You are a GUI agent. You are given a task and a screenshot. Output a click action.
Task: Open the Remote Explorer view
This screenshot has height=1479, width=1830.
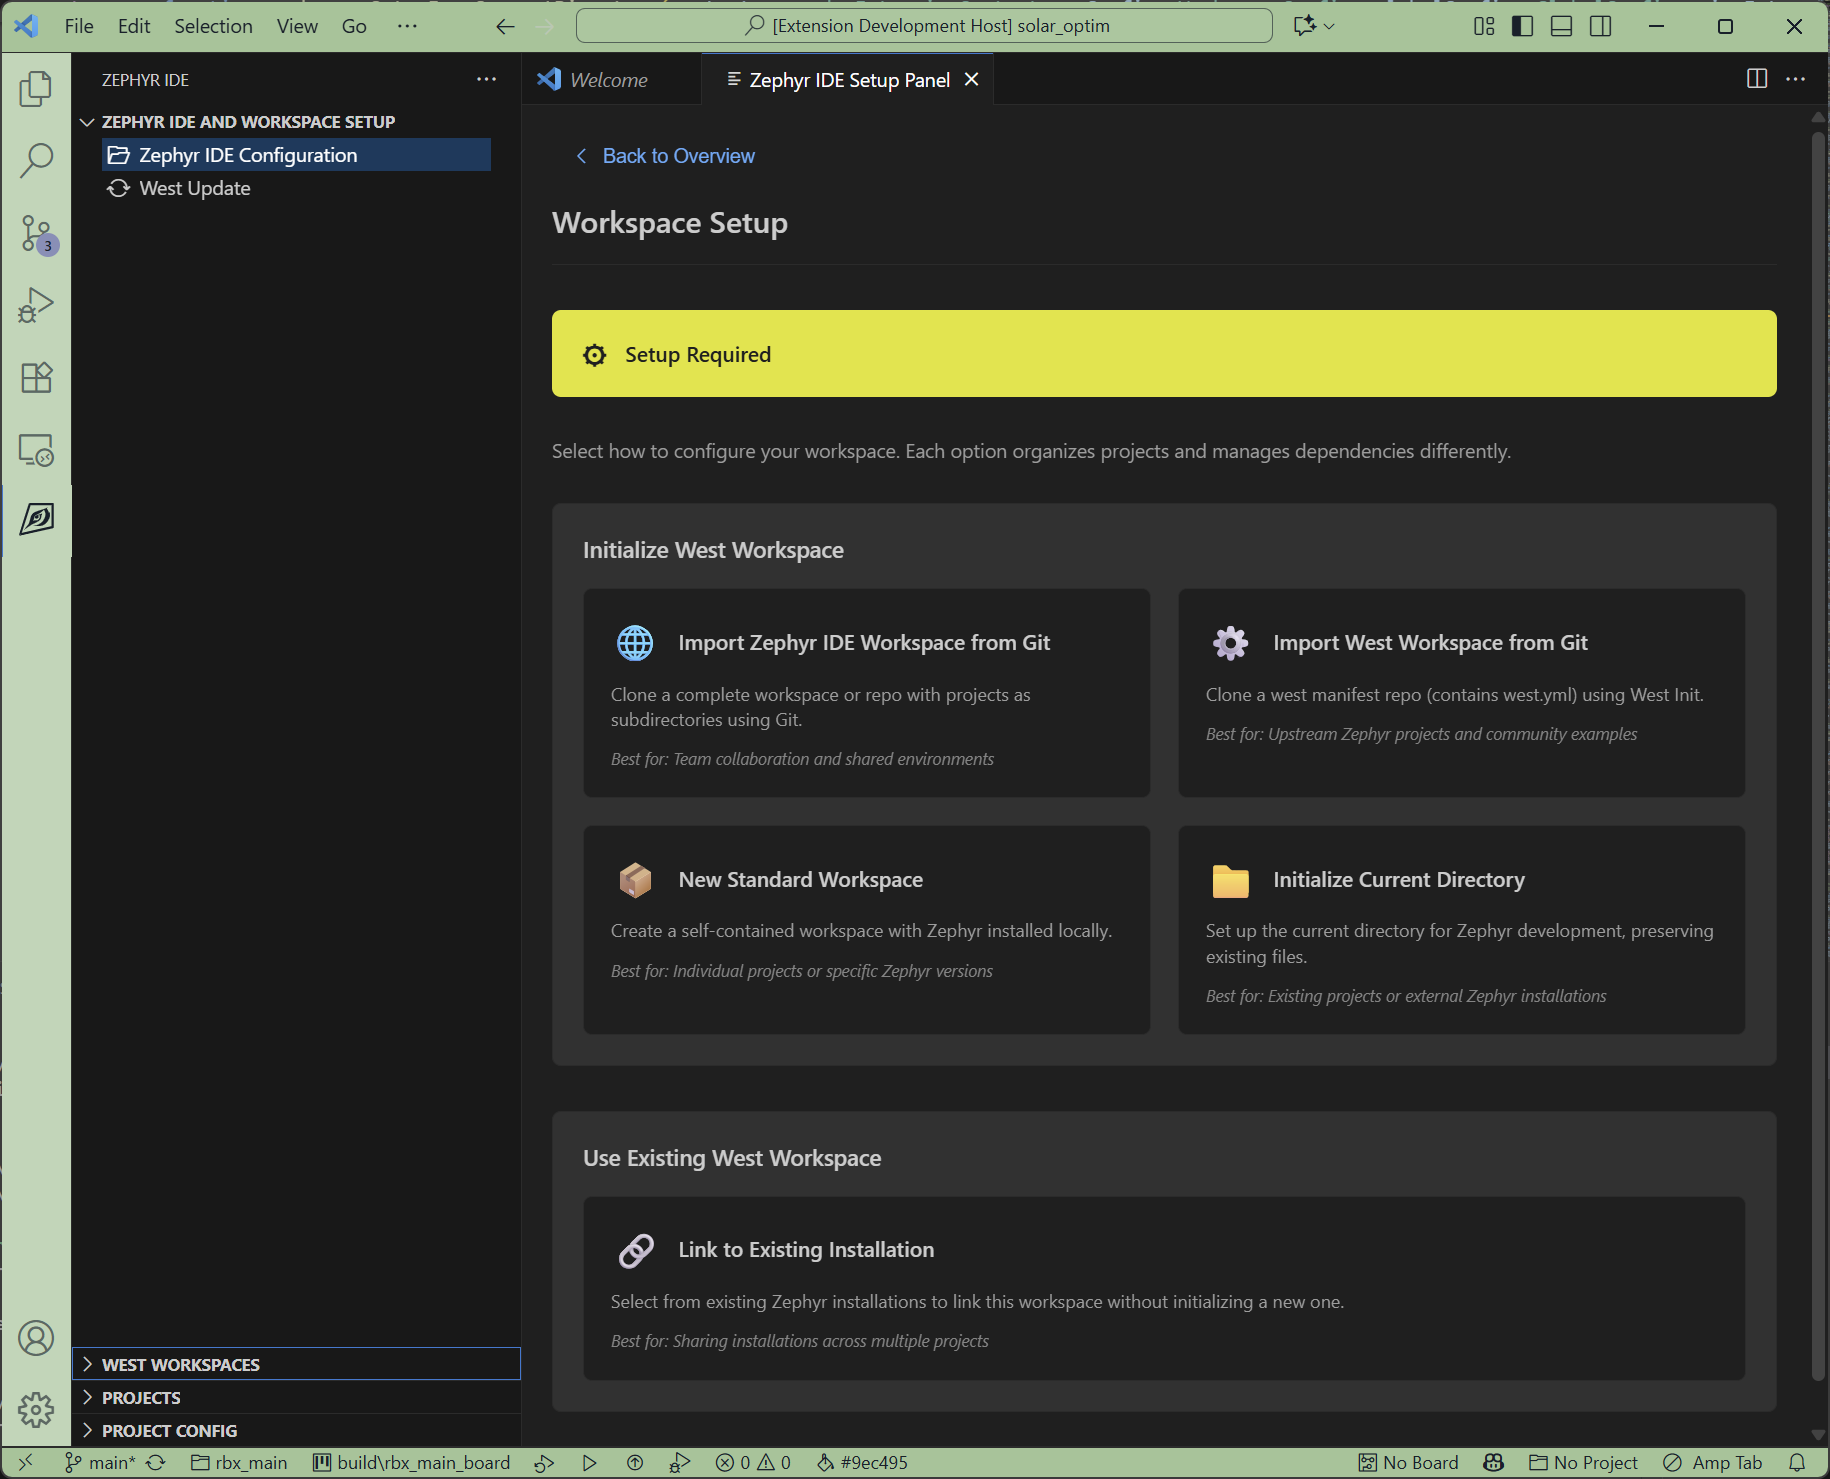[x=36, y=450]
